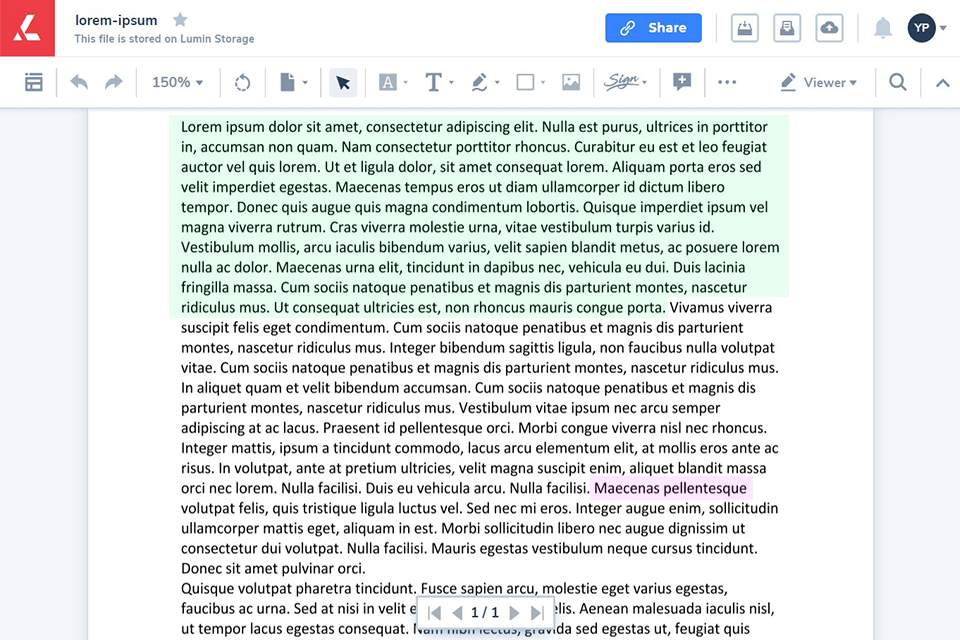Open document search

pyautogui.click(x=898, y=82)
